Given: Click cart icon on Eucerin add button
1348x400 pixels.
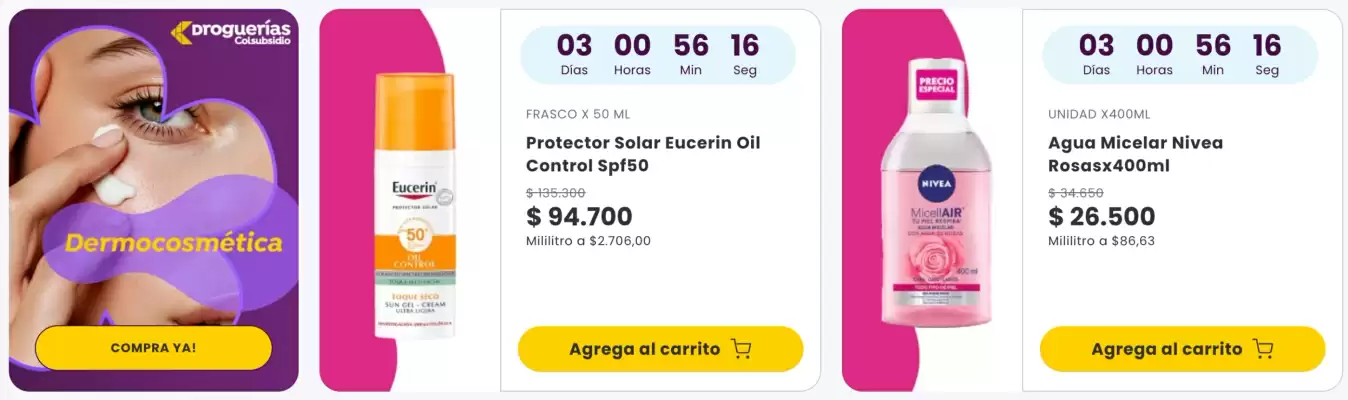Looking at the screenshot, I should tap(741, 349).
